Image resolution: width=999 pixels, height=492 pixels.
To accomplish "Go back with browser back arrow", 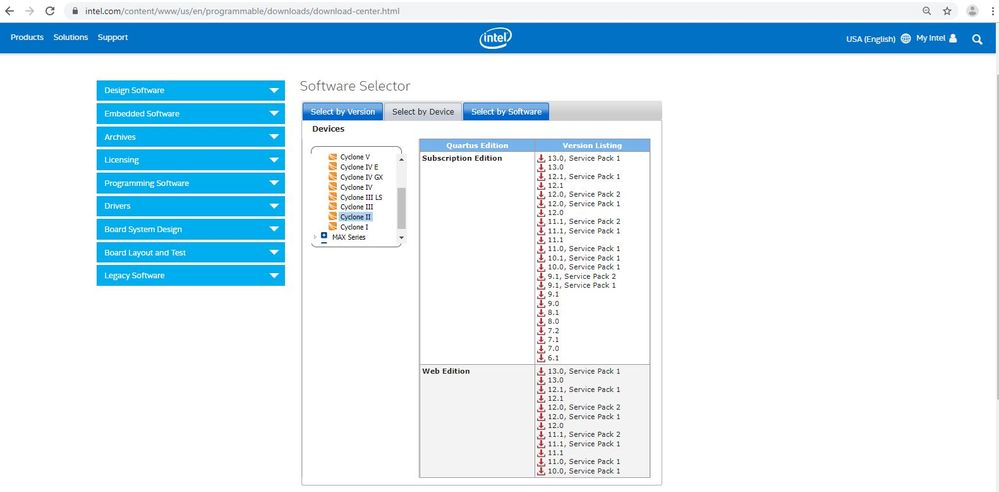I will (x=10, y=11).
